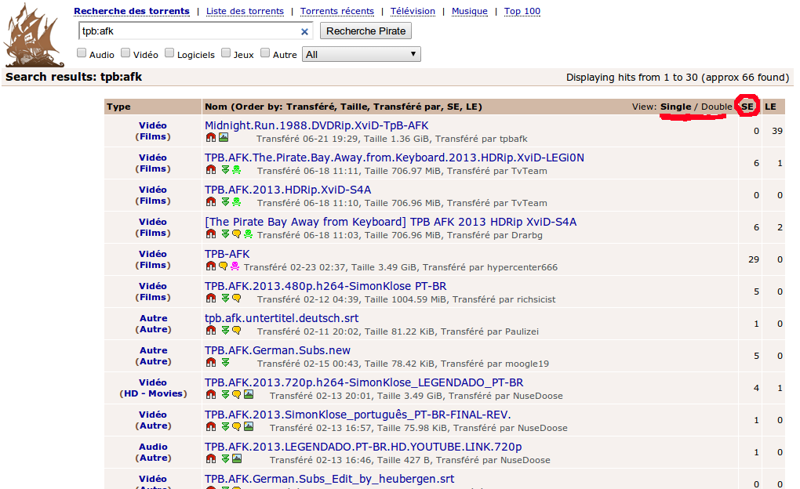Go to Top 100 navigation link
Viewport: 800px width, 489px height.
(x=522, y=12)
